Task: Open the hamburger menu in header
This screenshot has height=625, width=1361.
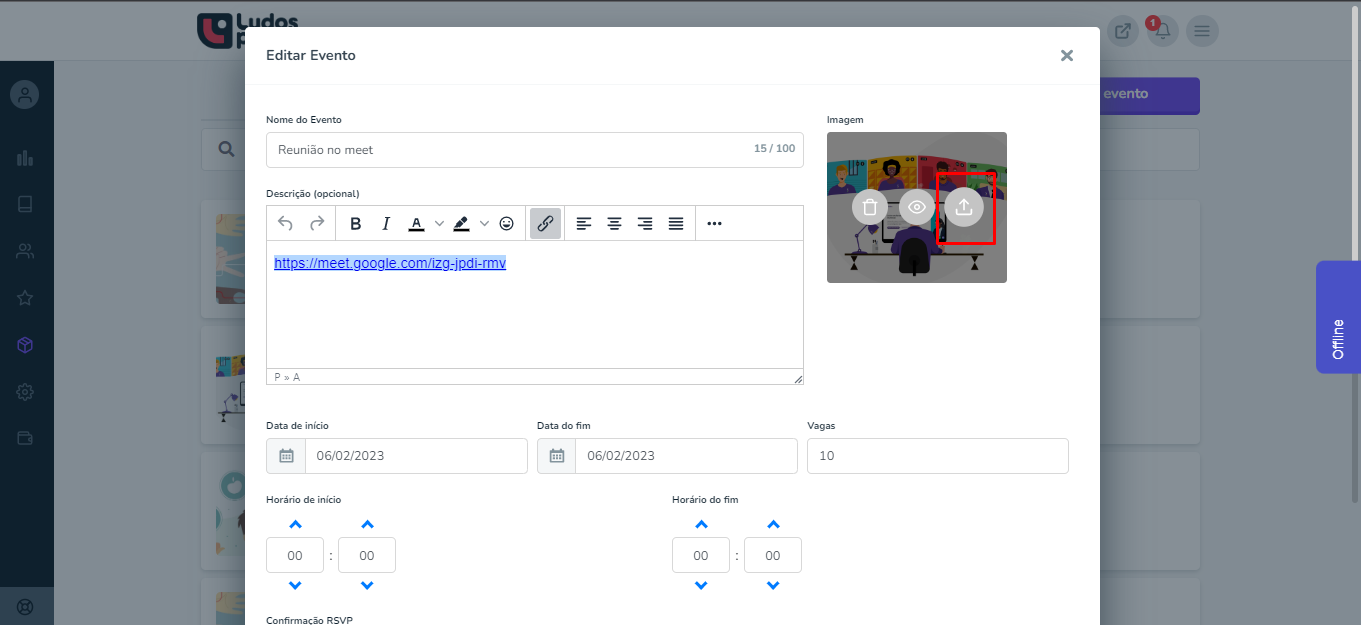Action: pos(1202,31)
